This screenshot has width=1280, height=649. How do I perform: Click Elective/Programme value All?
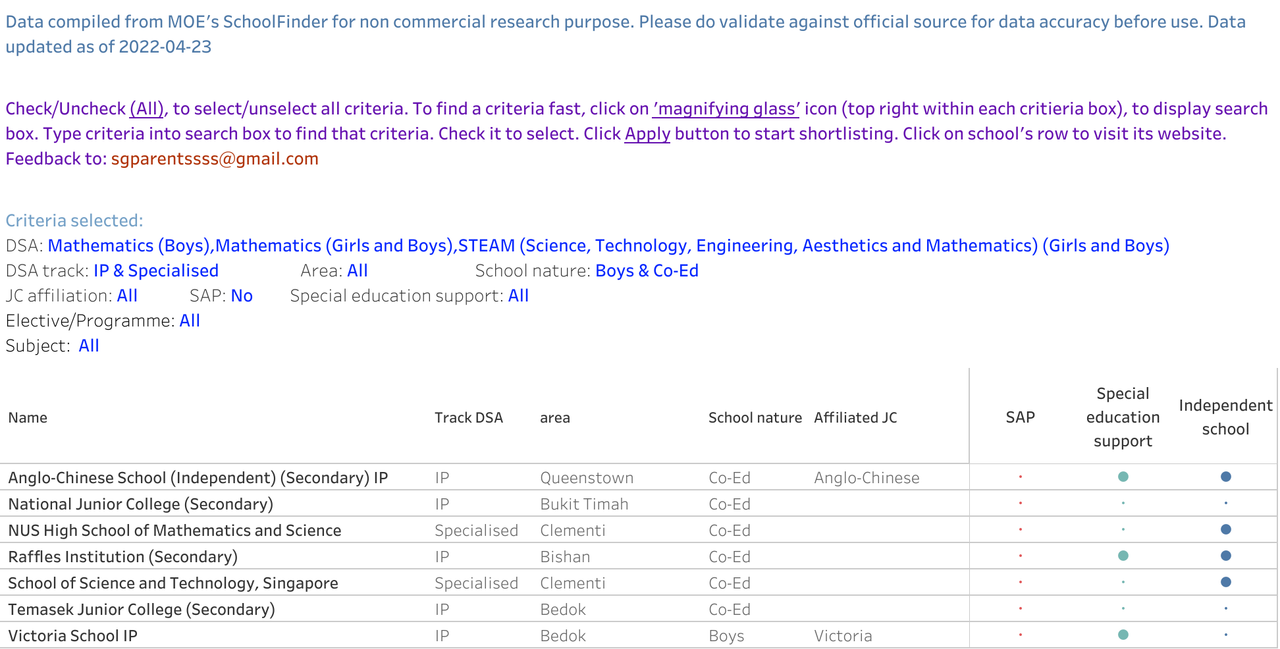click(190, 321)
